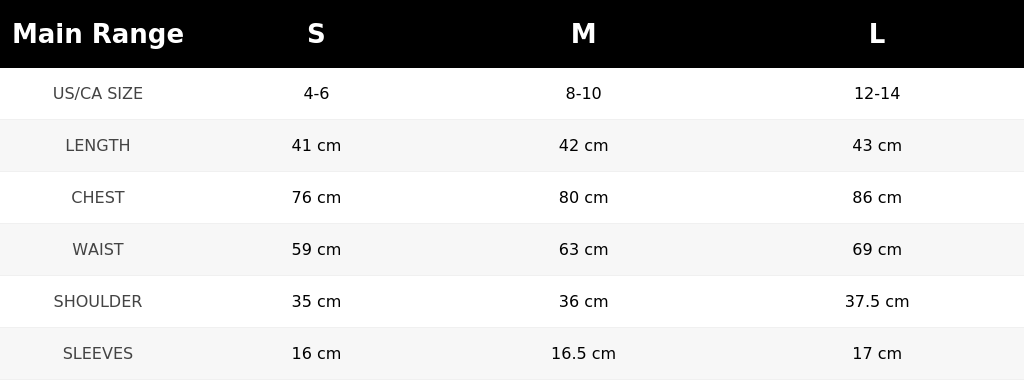This screenshot has width=1024, height=380.
Task: Select the 4-6 US/CA size cell
Action: point(316,93)
